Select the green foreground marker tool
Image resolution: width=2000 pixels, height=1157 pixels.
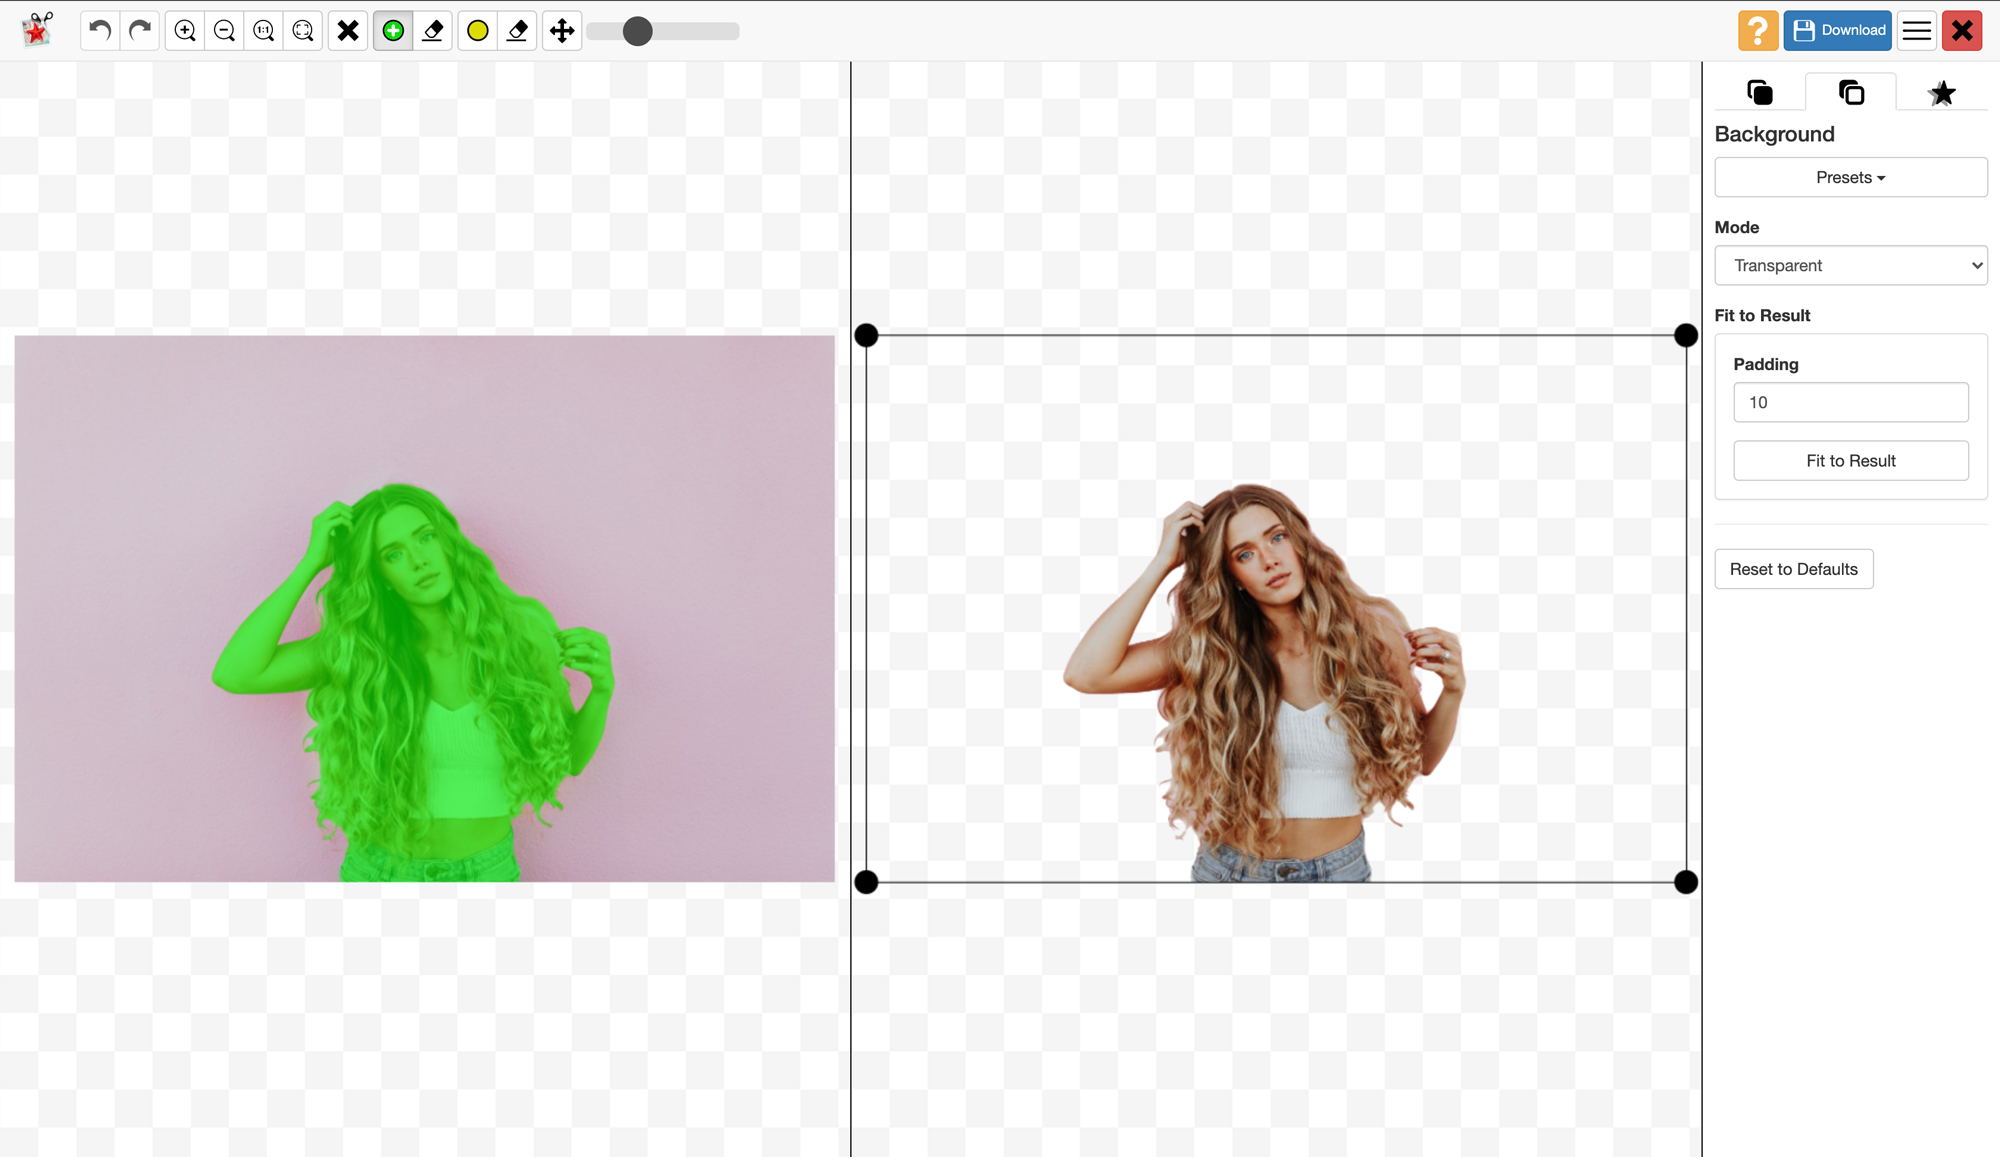pos(393,31)
